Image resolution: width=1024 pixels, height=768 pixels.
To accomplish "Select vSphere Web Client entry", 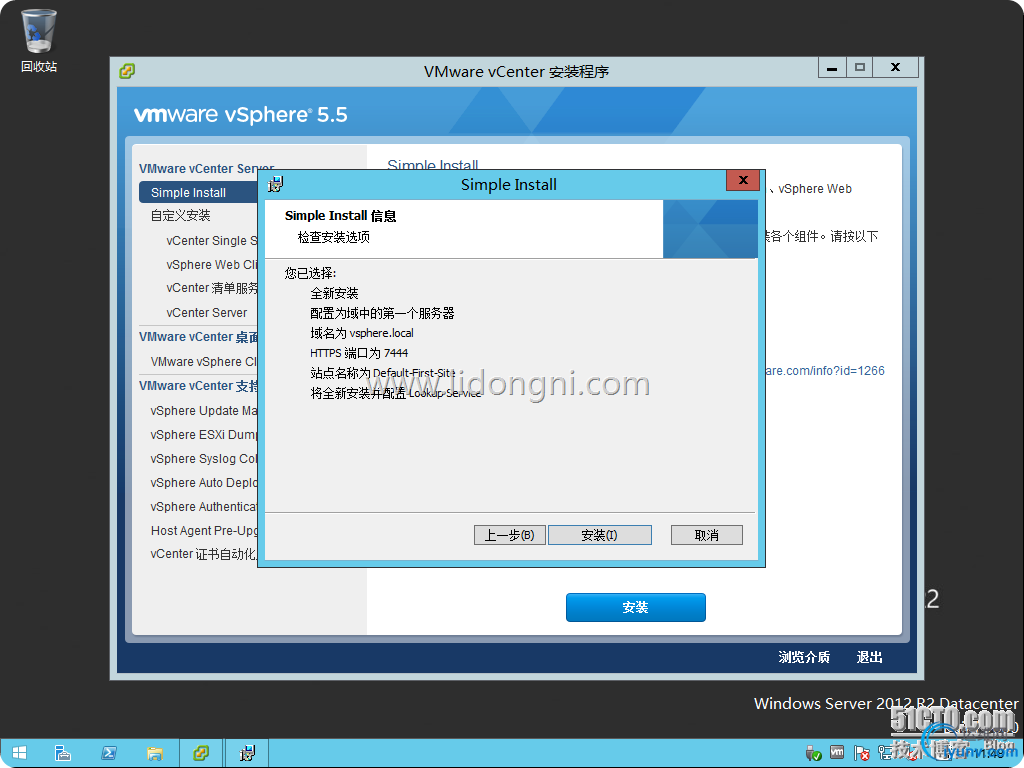I will [x=212, y=264].
